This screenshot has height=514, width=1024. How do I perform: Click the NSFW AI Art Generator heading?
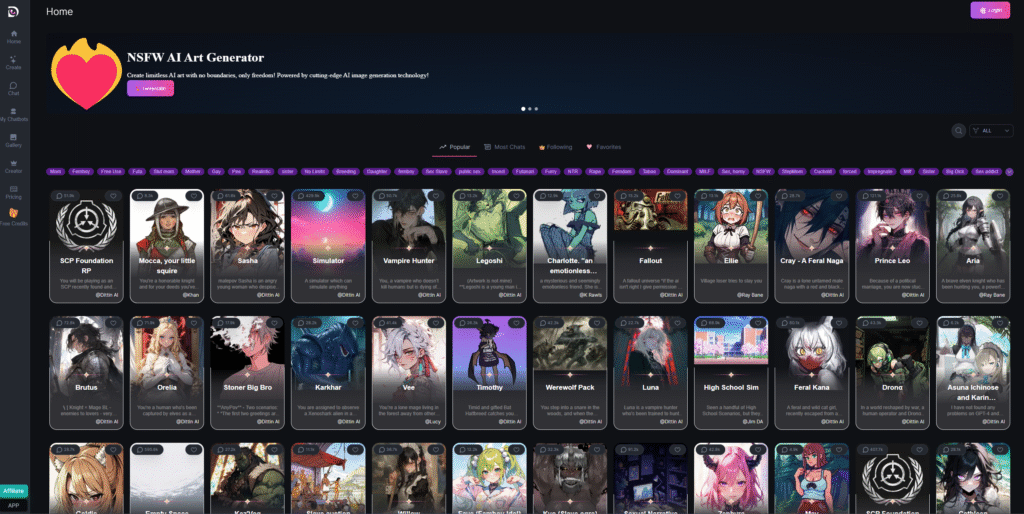(x=195, y=57)
